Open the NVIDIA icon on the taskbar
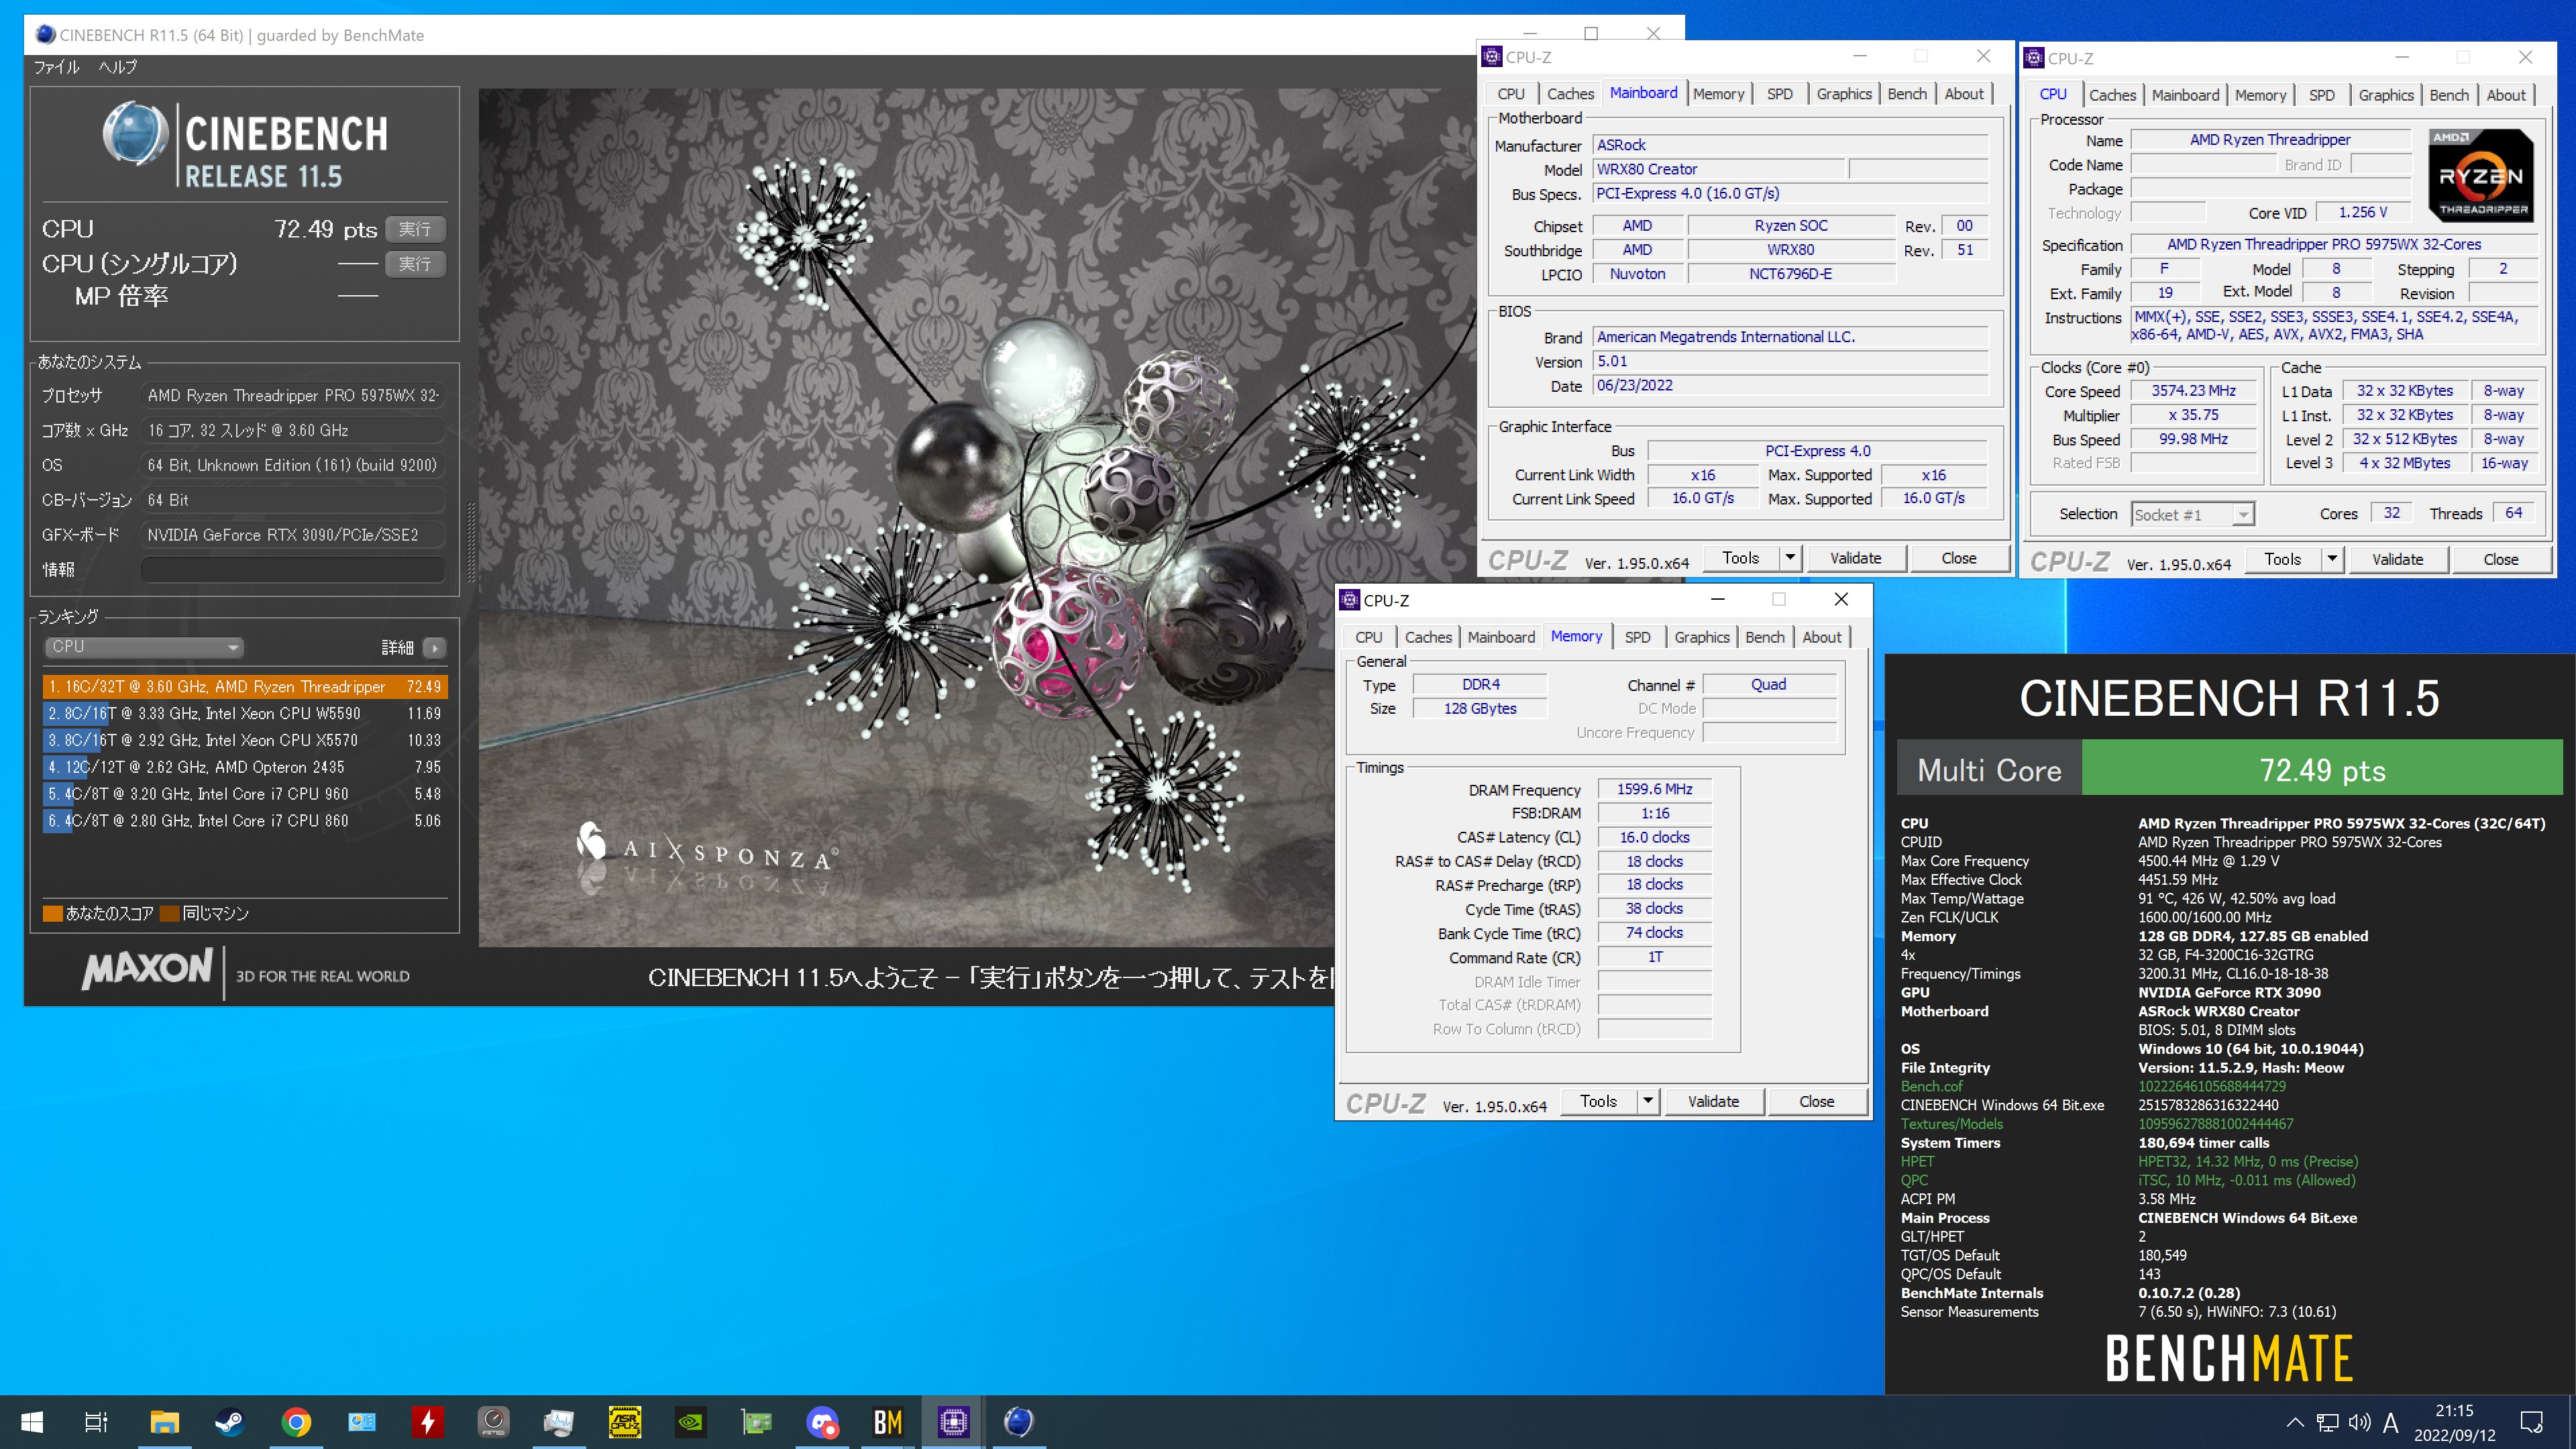This screenshot has width=2576, height=1449. pos(691,1421)
